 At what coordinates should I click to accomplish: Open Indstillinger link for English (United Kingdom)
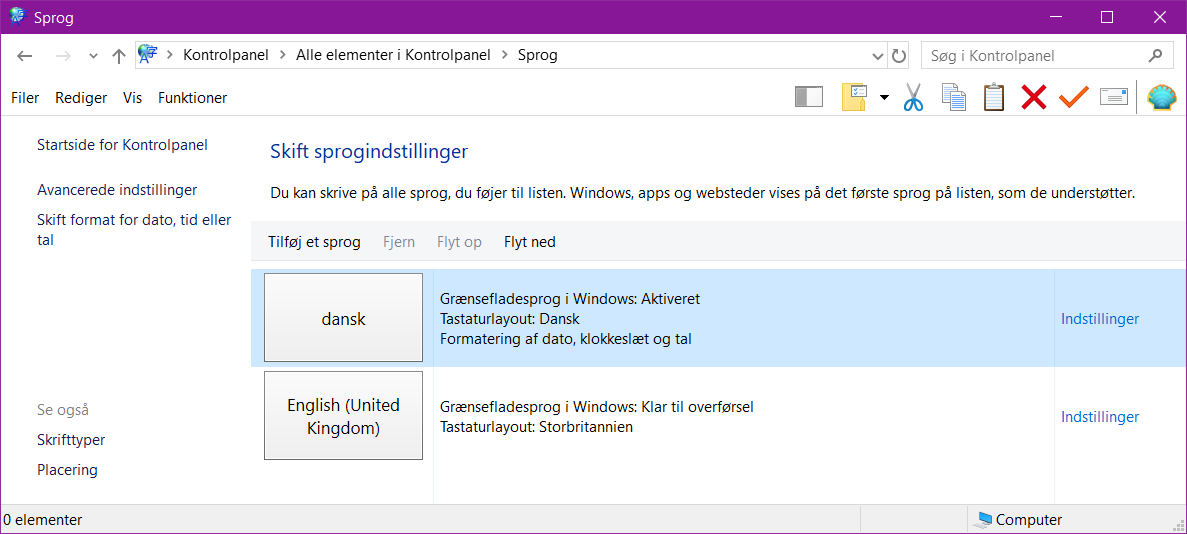click(x=1100, y=417)
